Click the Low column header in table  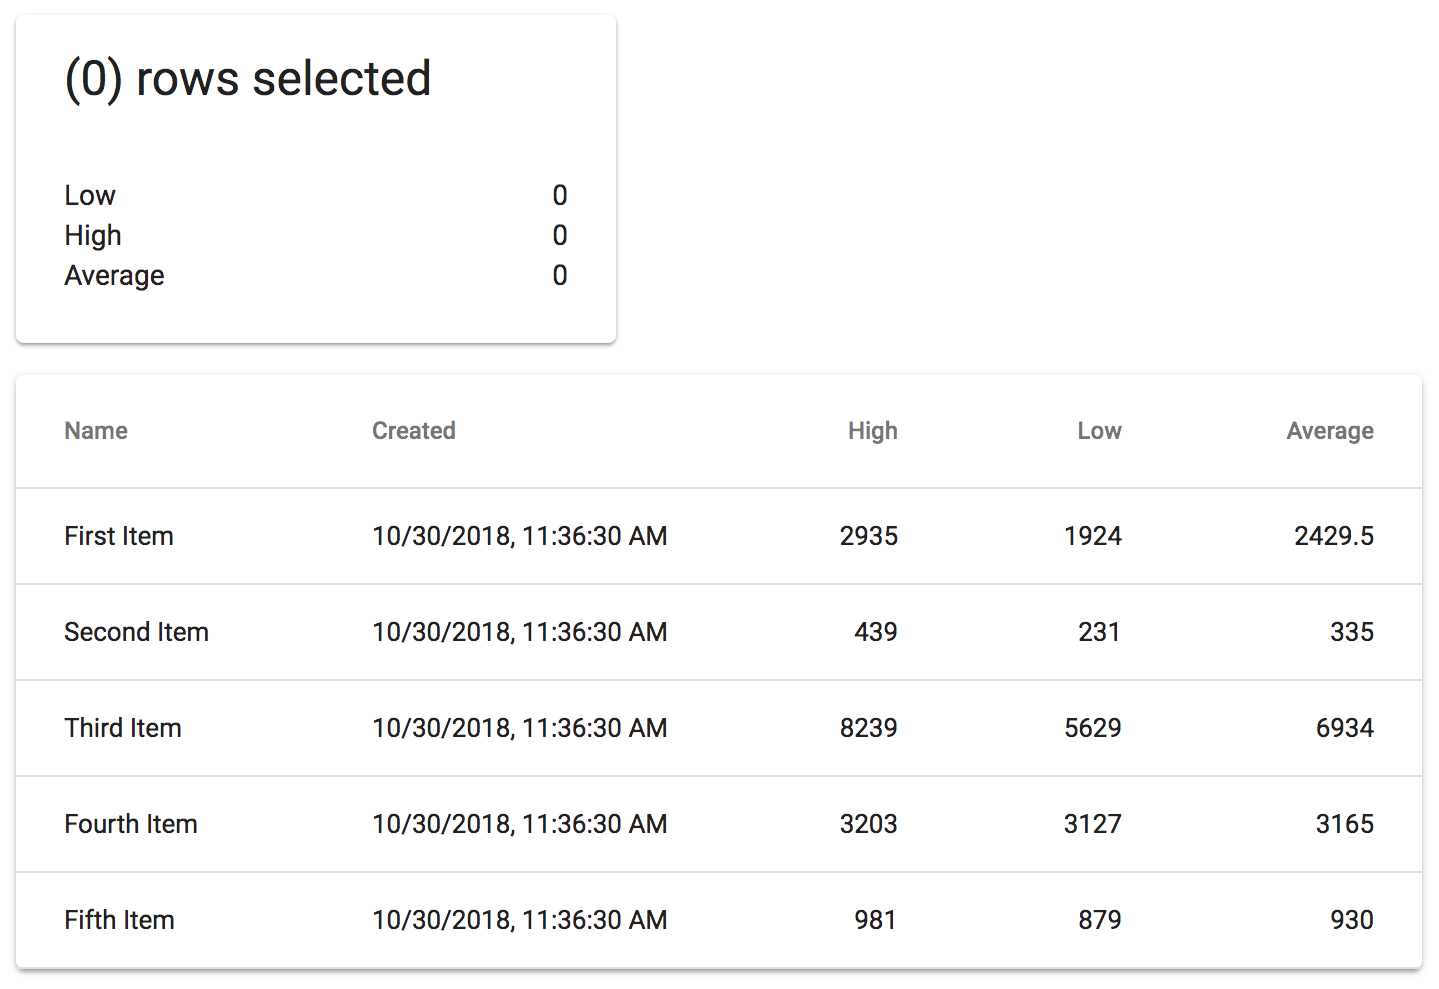[1099, 431]
